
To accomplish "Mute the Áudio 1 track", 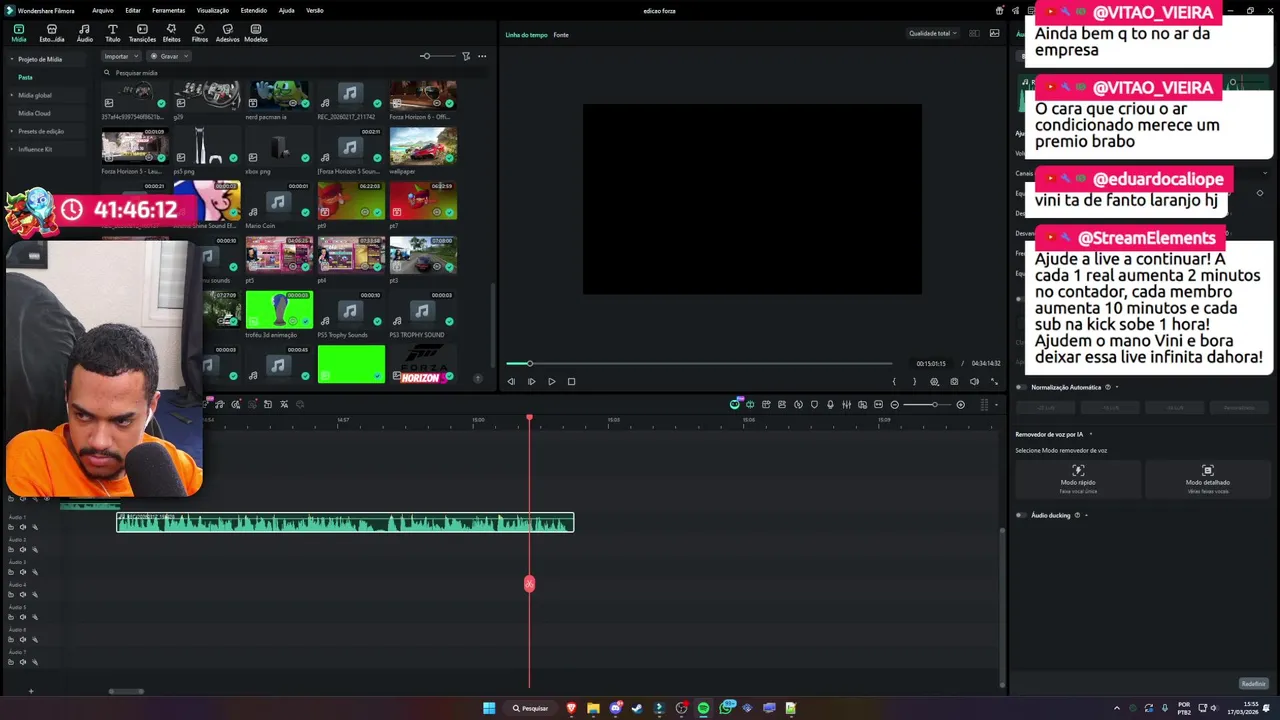I will coord(23,527).
